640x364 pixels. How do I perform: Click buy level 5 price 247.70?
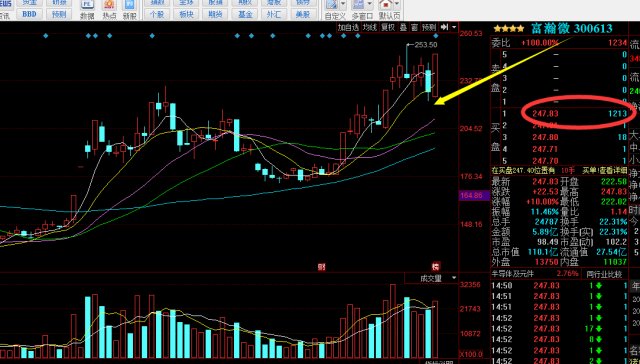pyautogui.click(x=545, y=161)
